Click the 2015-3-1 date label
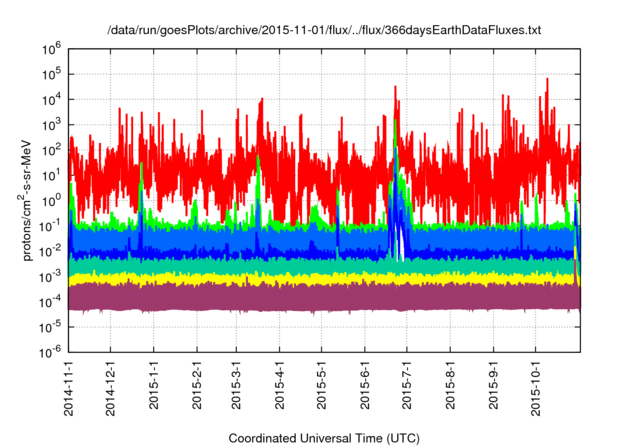640x448 pixels. click(236, 385)
